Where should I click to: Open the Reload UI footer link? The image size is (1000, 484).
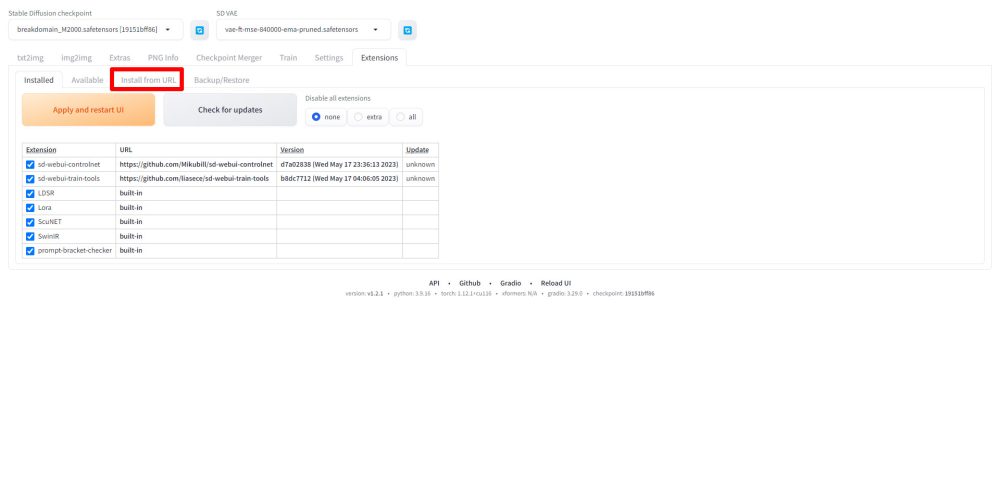click(x=556, y=283)
